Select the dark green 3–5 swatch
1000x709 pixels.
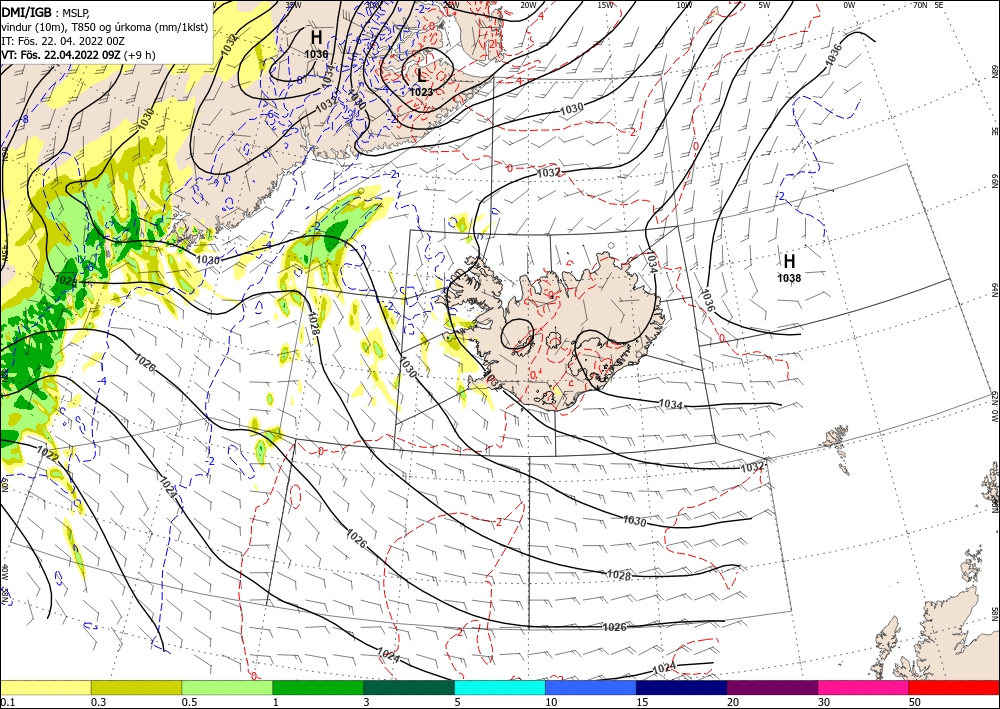(x=409, y=687)
